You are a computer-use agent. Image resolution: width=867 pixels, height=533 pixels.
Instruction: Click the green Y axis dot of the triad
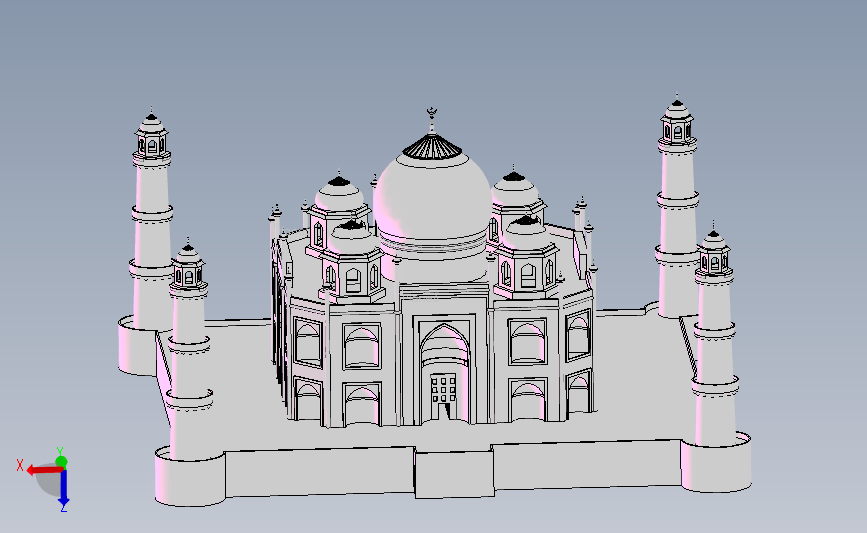(61, 462)
